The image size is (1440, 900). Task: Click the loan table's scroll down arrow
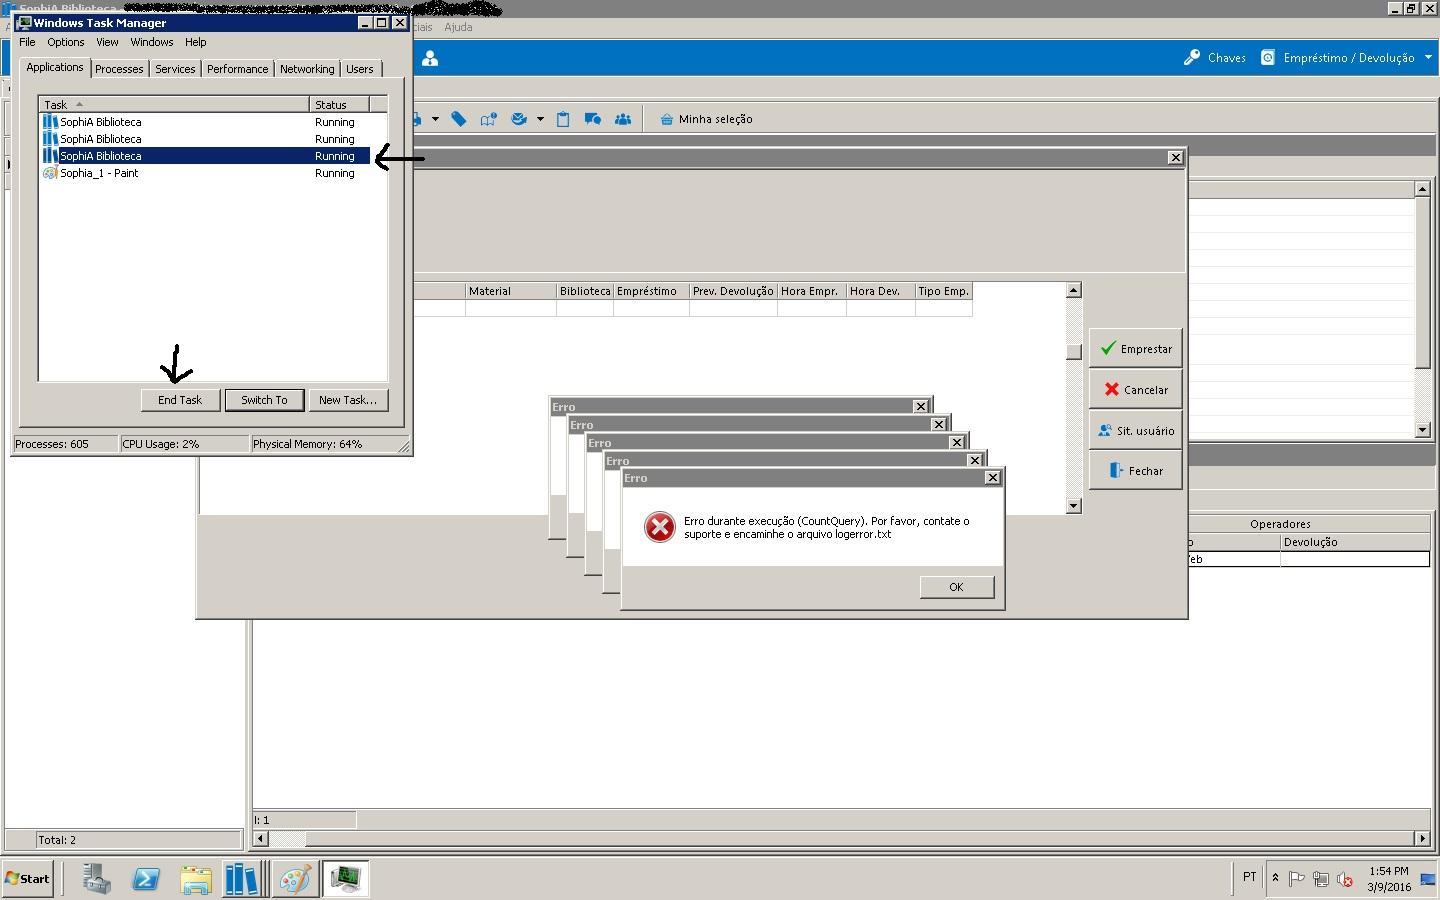(1074, 506)
